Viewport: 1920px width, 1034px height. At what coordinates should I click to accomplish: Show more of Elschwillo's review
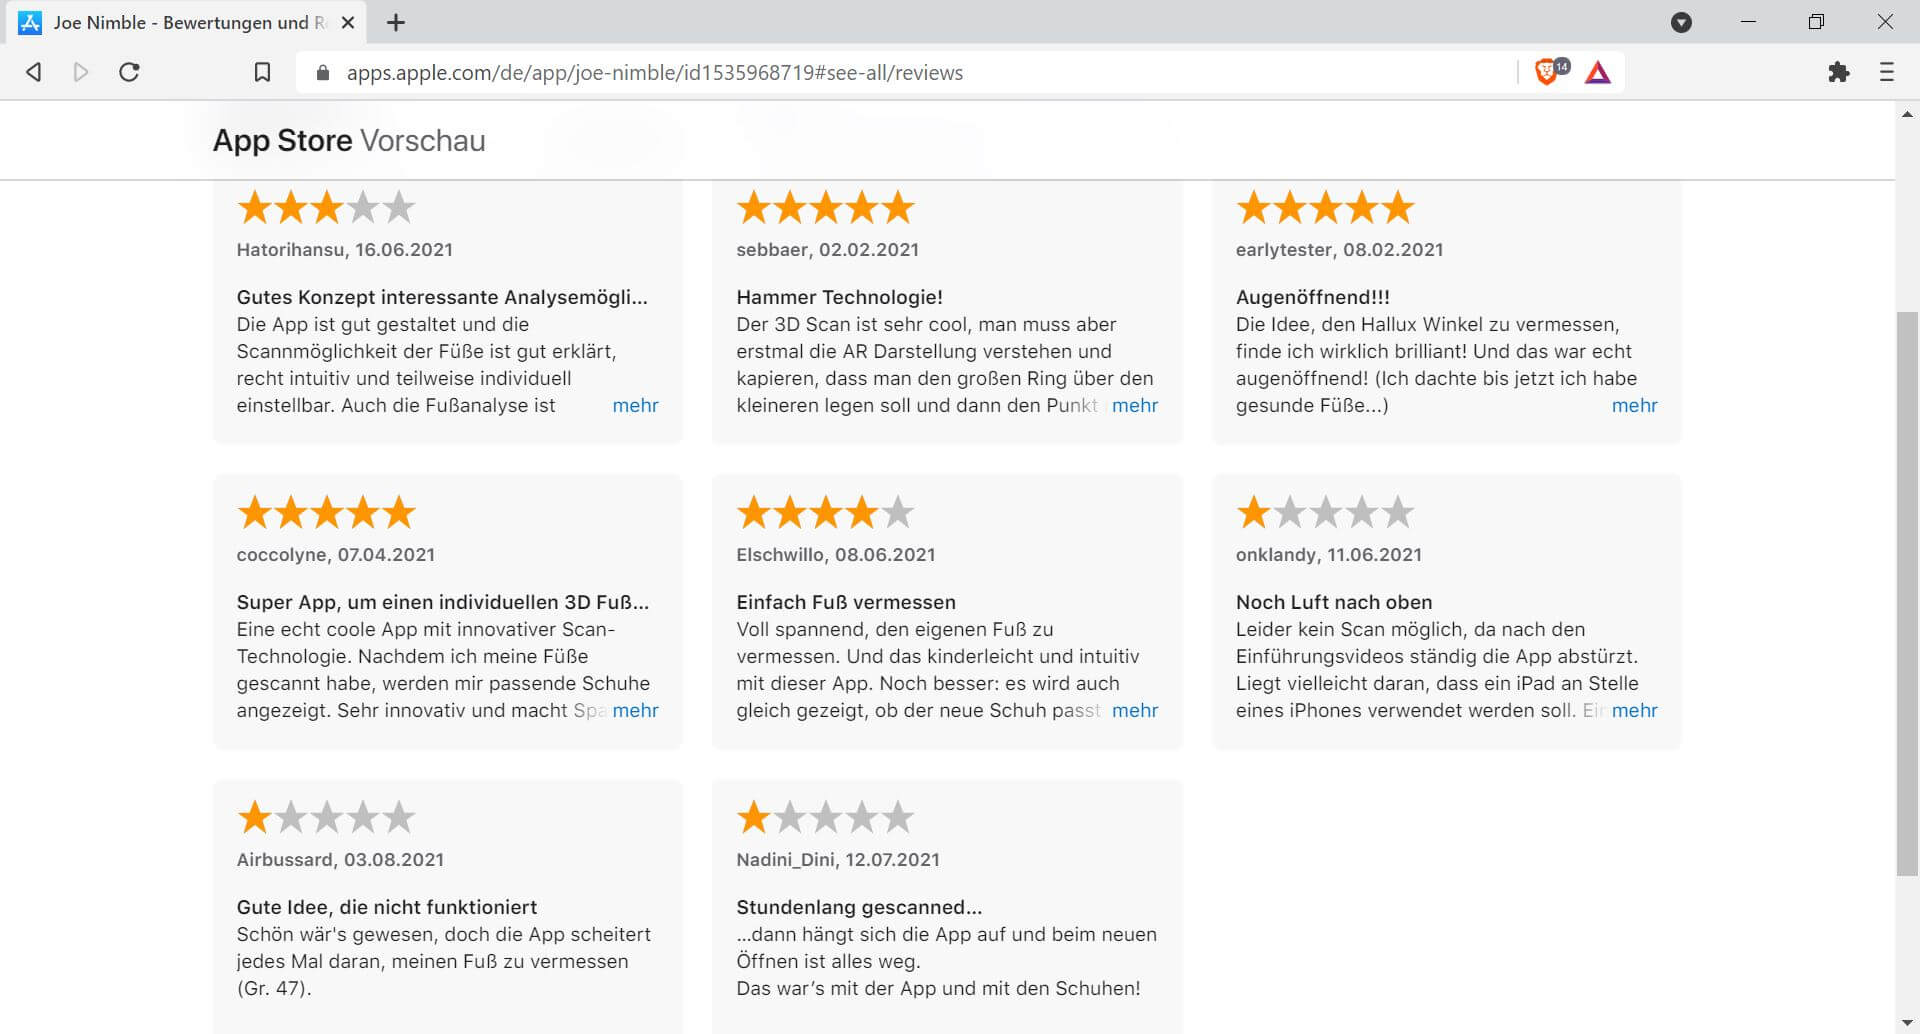coord(1135,710)
